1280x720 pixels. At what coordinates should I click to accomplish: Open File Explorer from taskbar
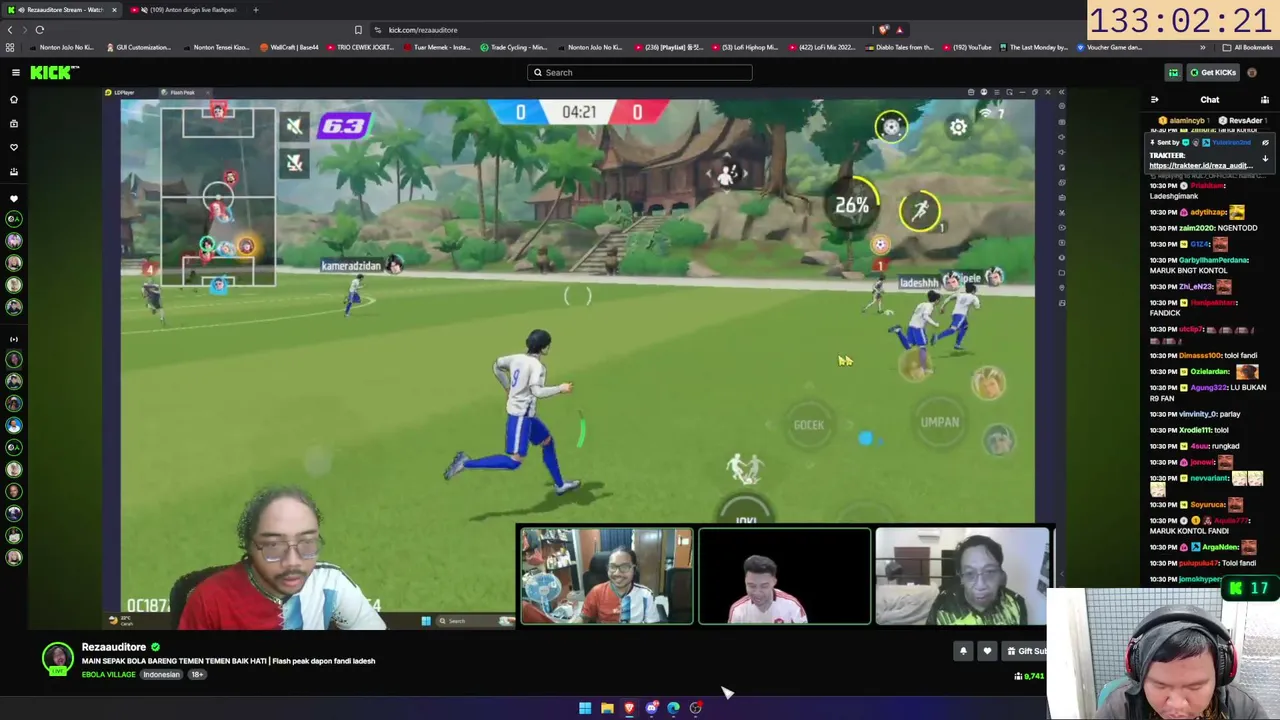(x=607, y=708)
